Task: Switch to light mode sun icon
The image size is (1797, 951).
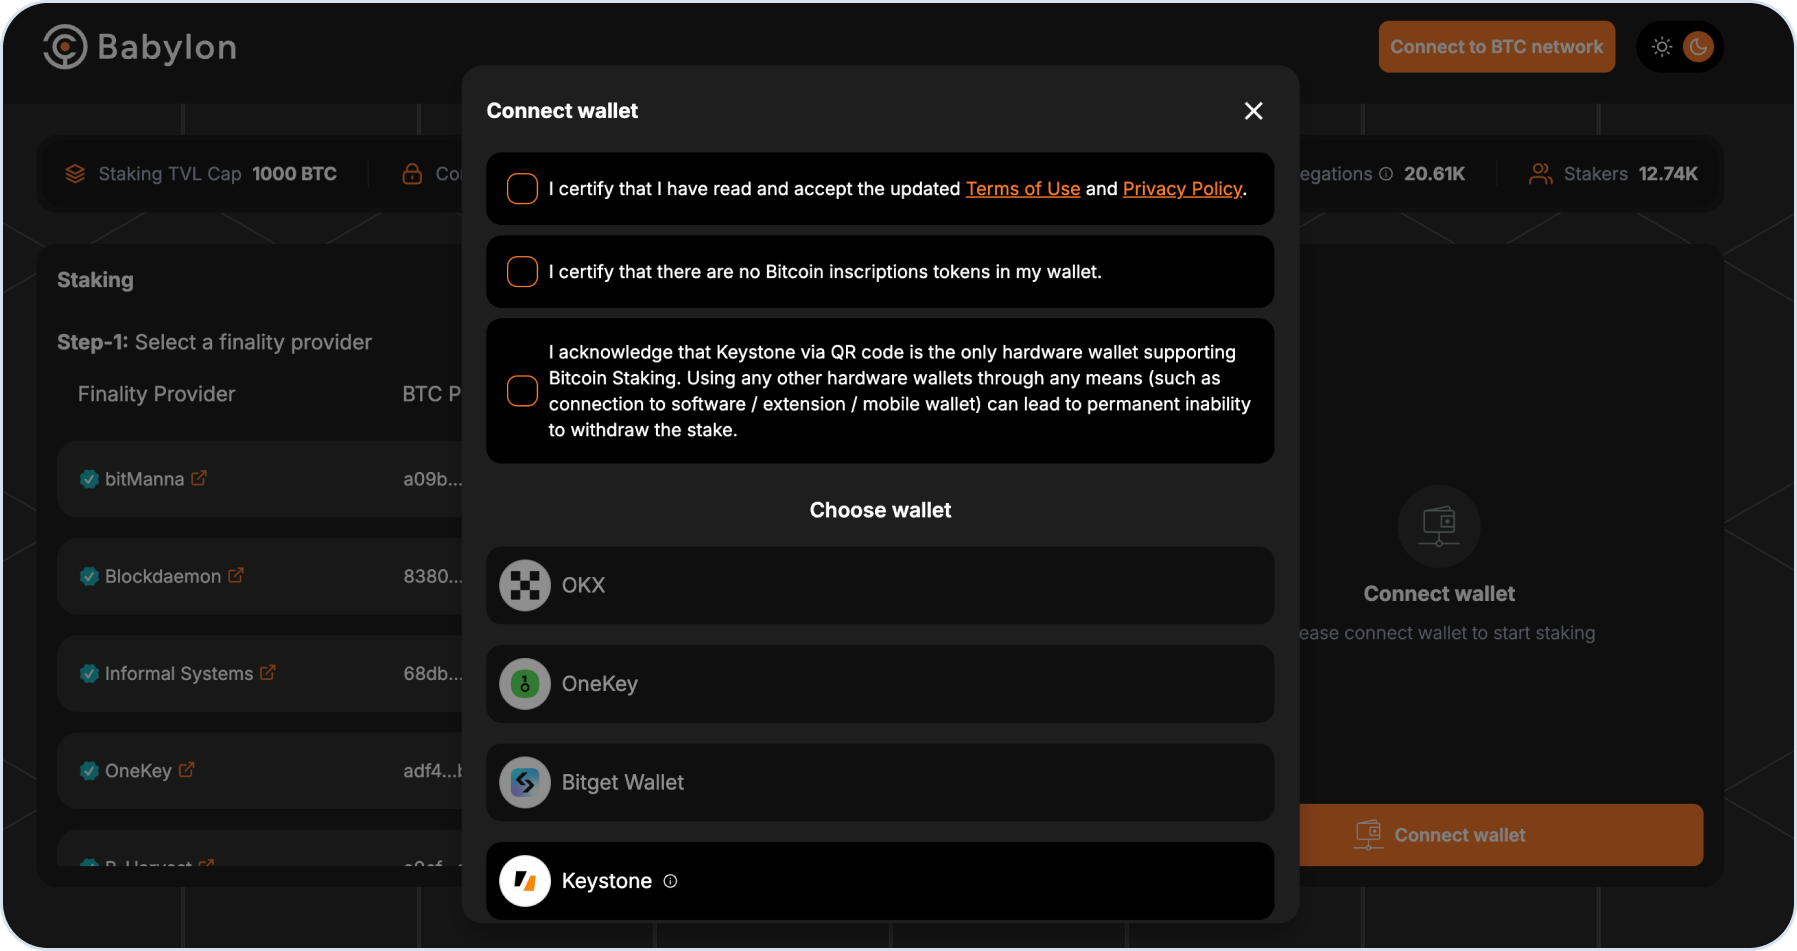Action: [x=1662, y=47]
